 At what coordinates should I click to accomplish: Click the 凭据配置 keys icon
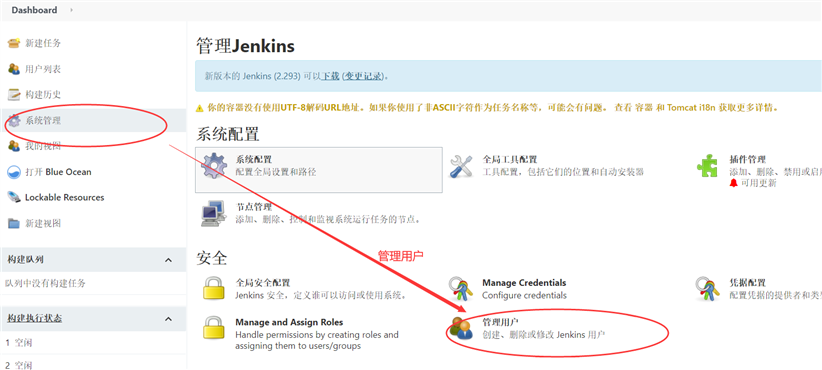pos(708,289)
